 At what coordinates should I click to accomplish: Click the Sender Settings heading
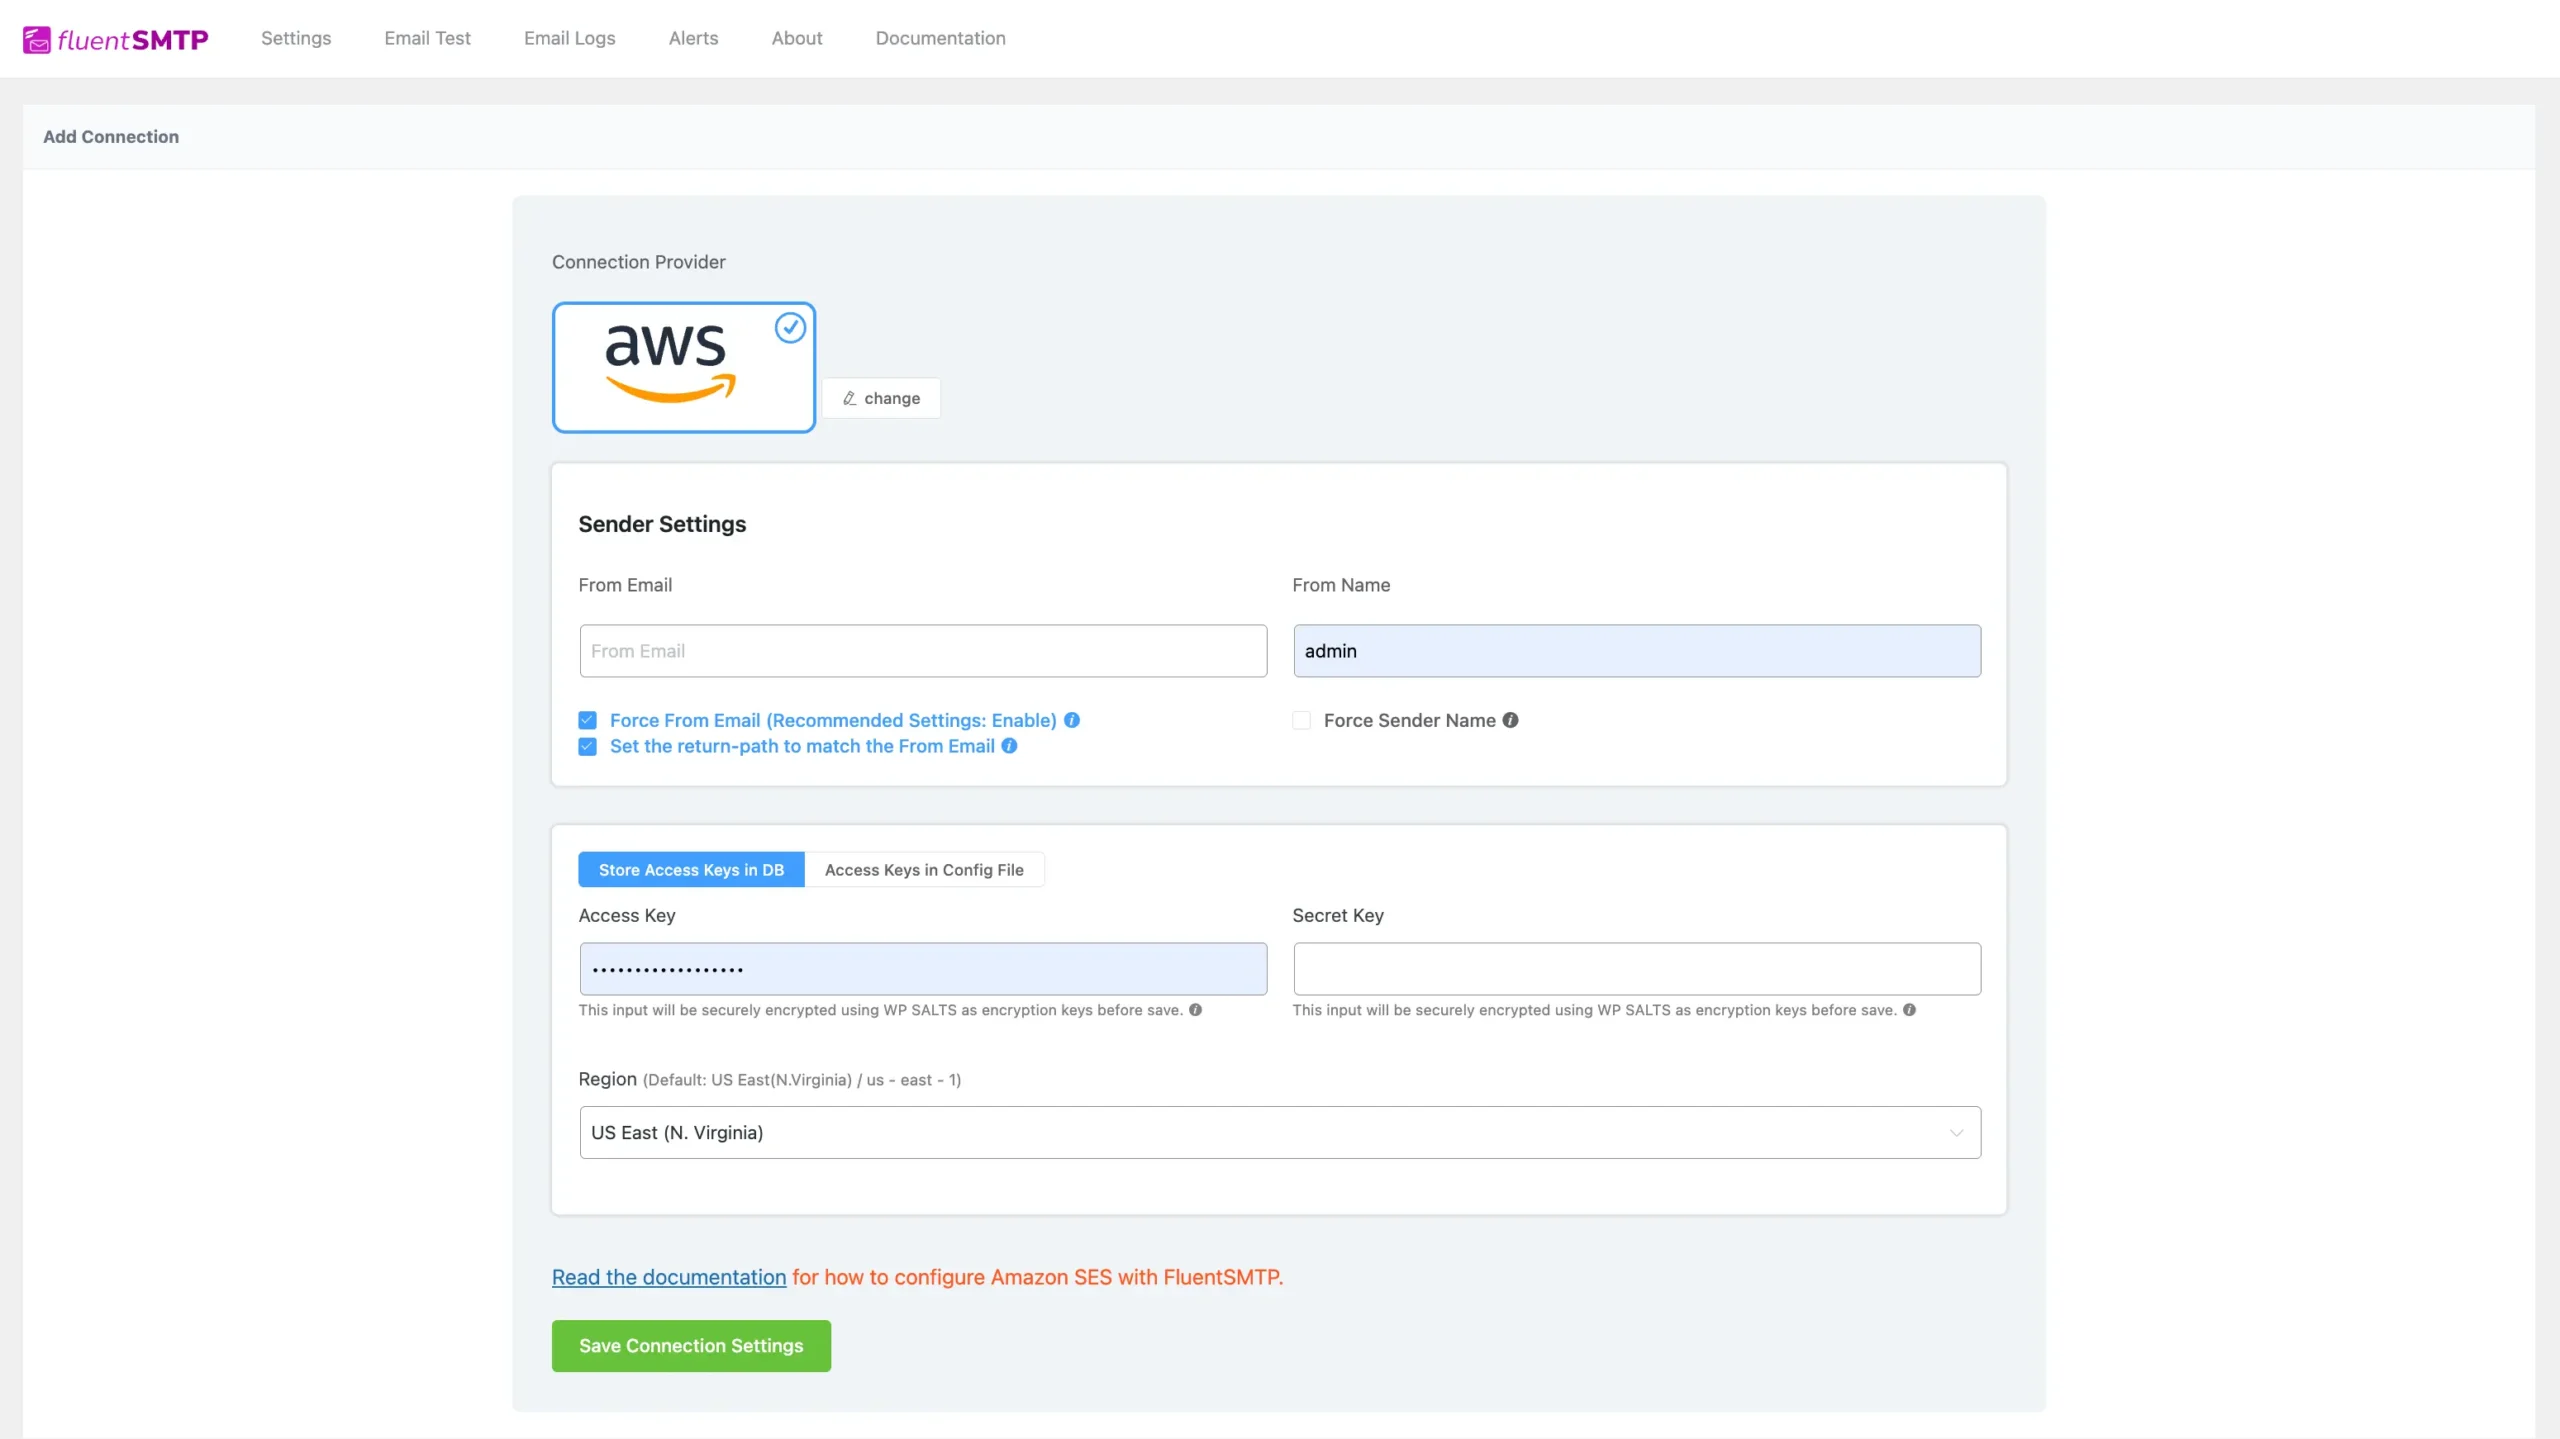(662, 524)
